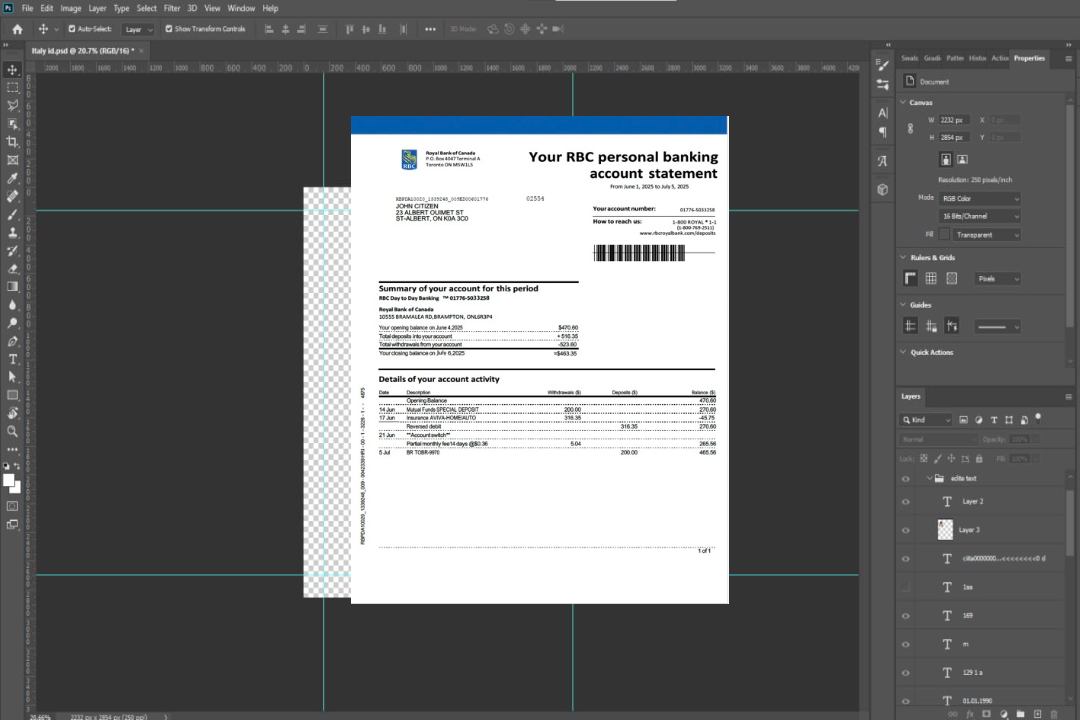
Task: Toggle Show Transform Controls checkbox
Action: (169, 29)
